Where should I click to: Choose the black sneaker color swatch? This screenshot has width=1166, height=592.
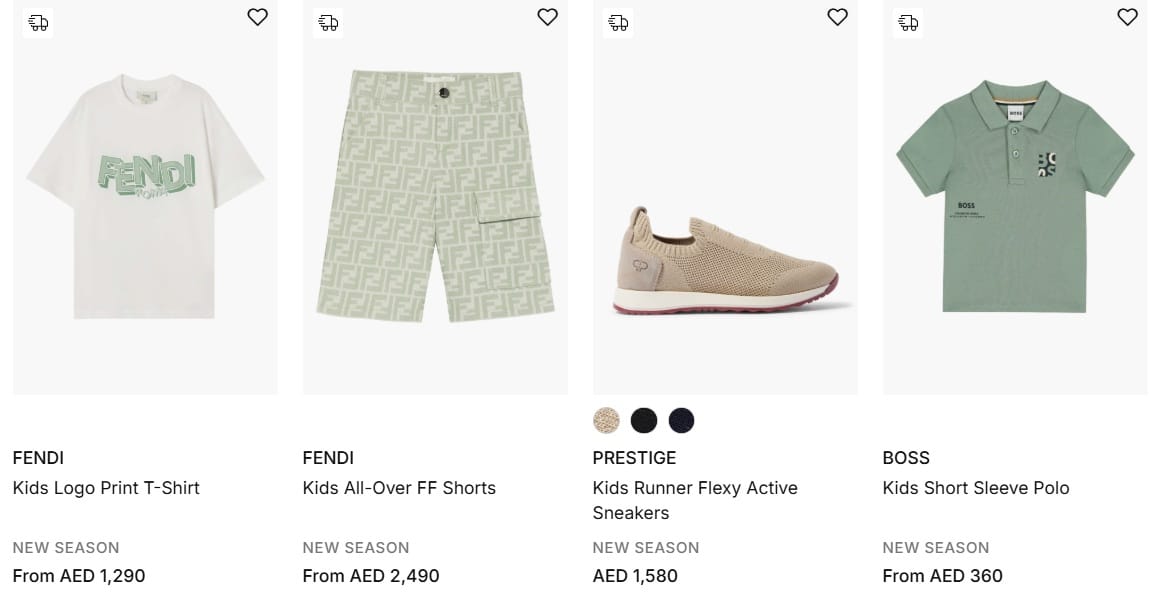pos(644,420)
